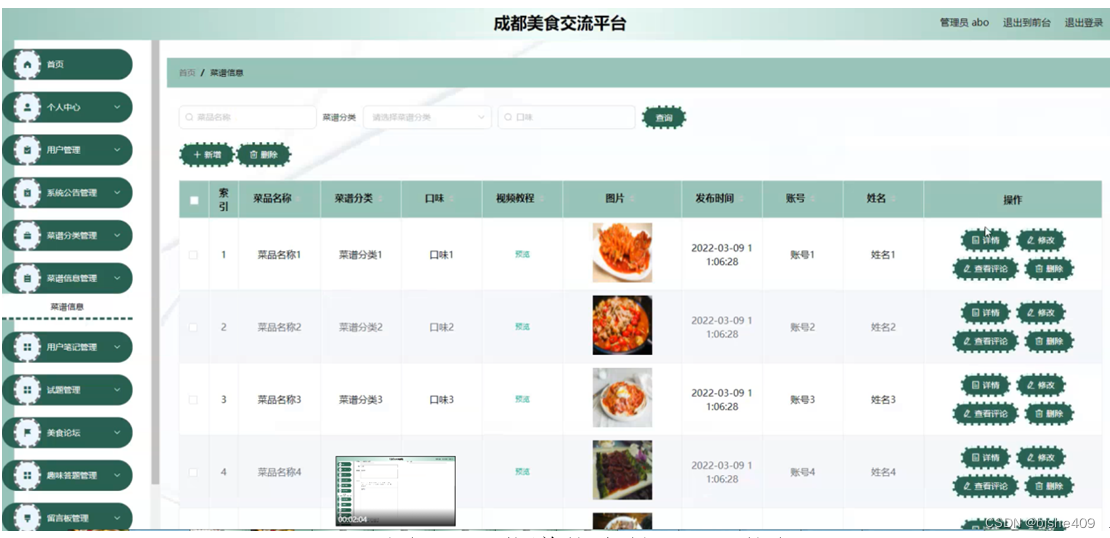
Task: Sort table by 姓名 column arrows
Action: point(893,200)
